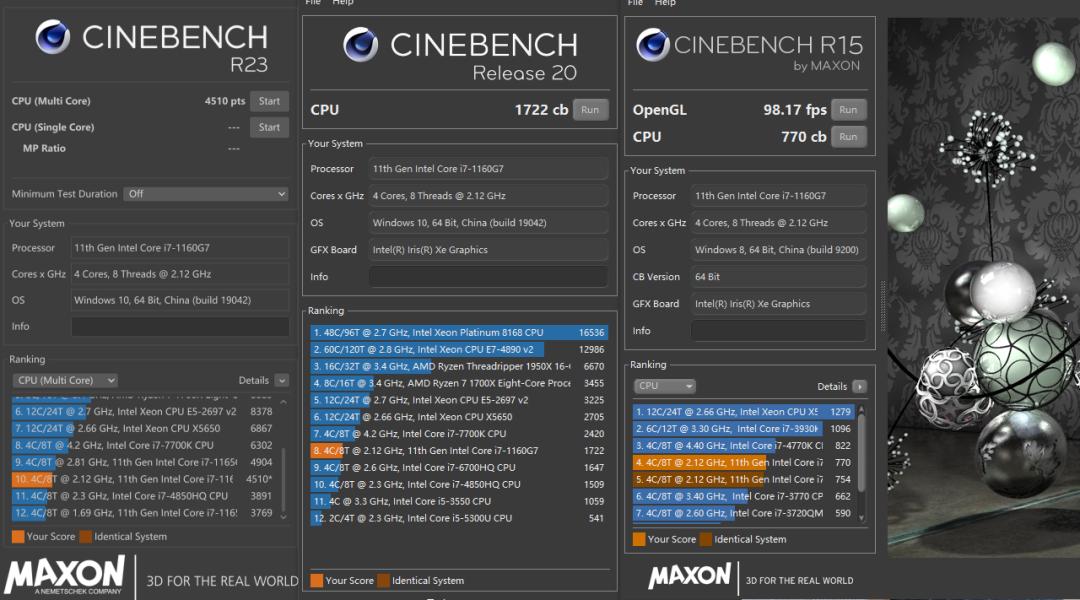Select R20 ranking row Core i7-6700HQ
The height and width of the screenshot is (600, 1080).
(x=459, y=467)
